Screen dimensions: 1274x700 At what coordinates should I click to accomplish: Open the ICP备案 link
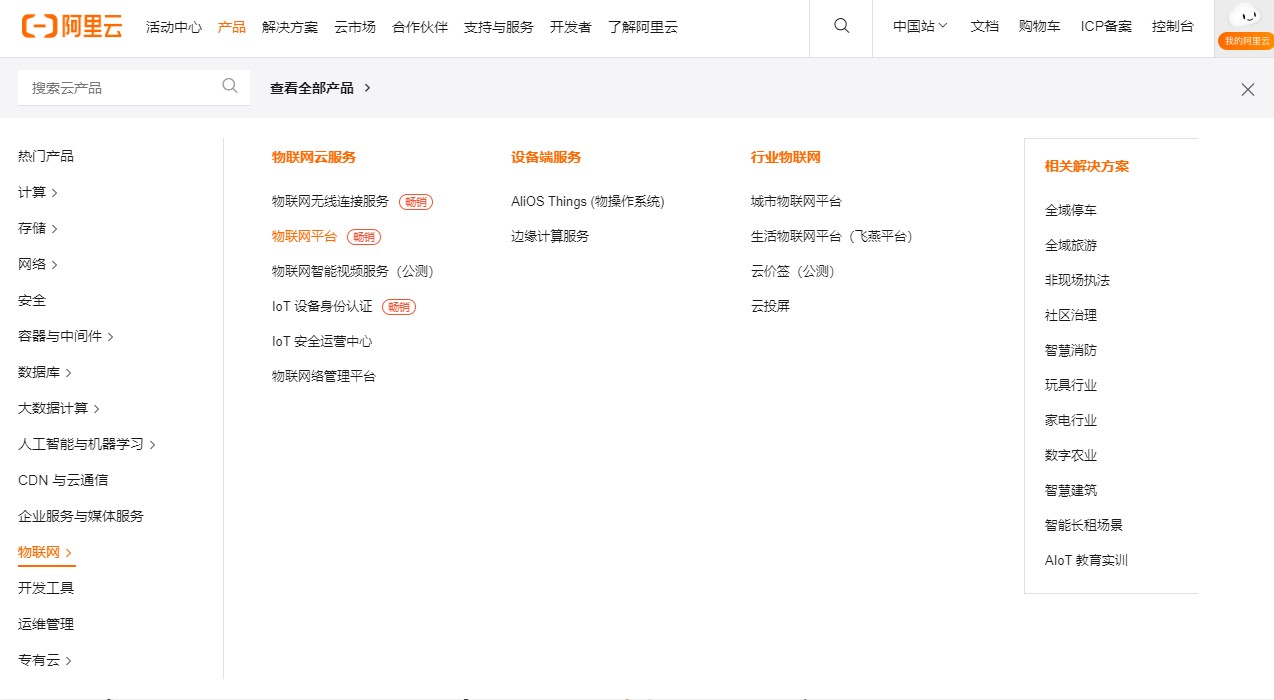(x=1107, y=27)
